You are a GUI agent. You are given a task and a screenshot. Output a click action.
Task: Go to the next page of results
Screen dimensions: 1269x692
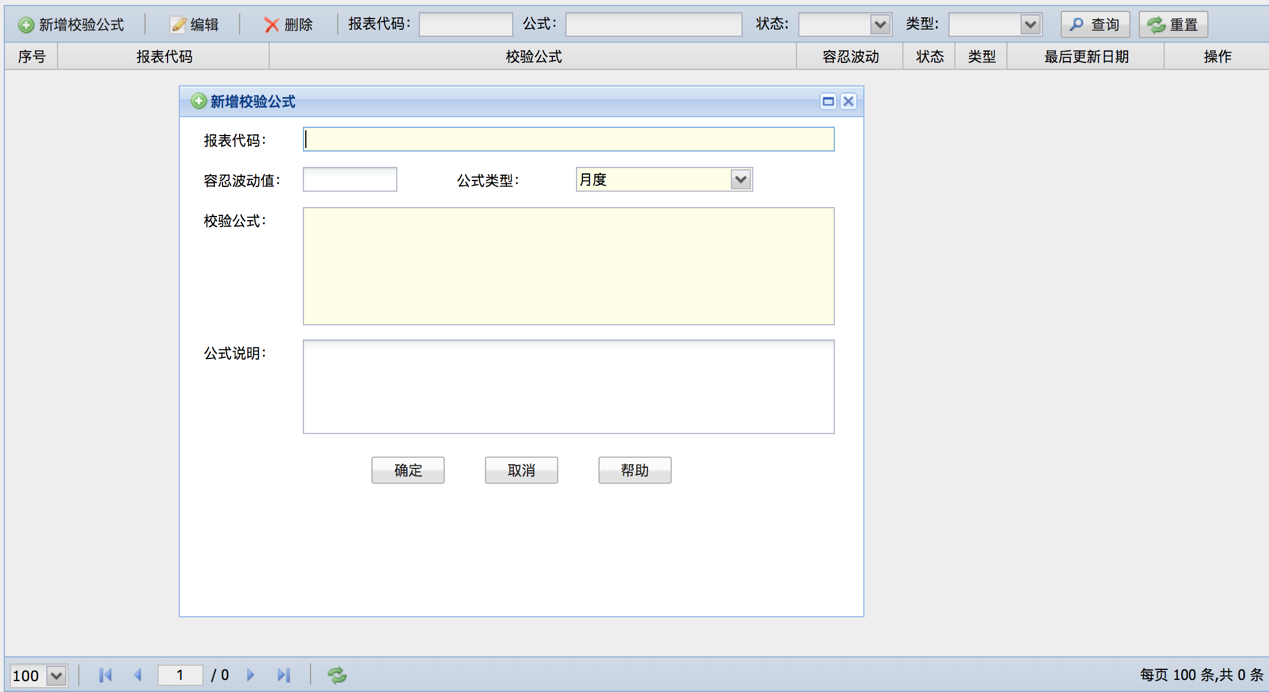(x=251, y=676)
